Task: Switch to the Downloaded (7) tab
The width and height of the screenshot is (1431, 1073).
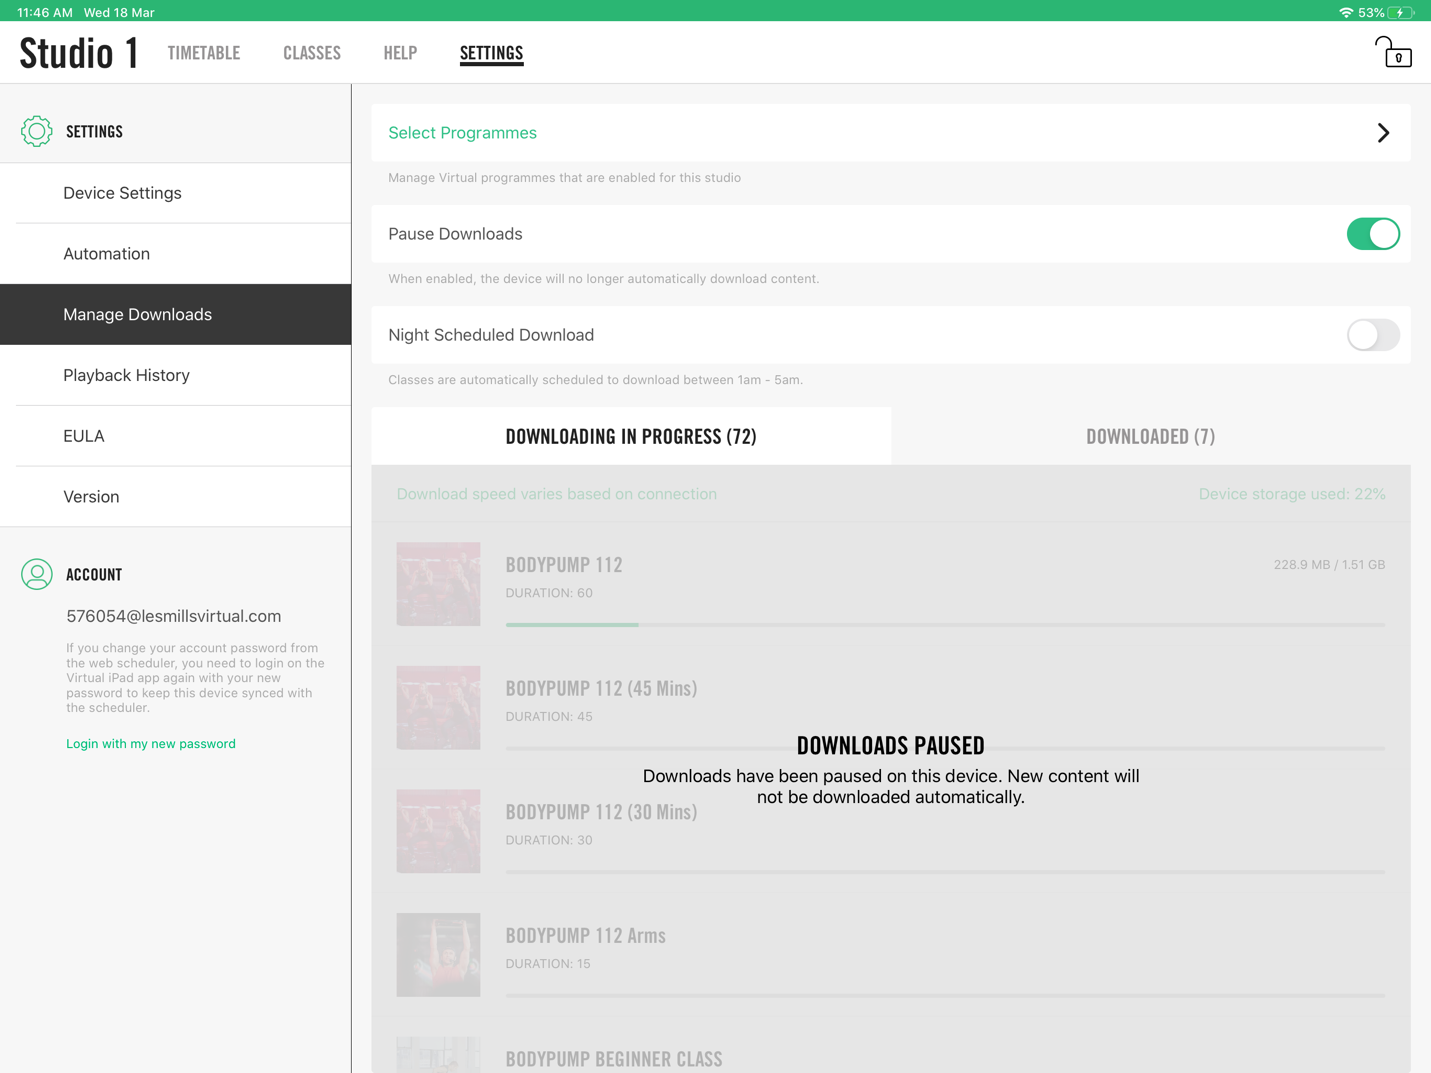Action: 1151,436
